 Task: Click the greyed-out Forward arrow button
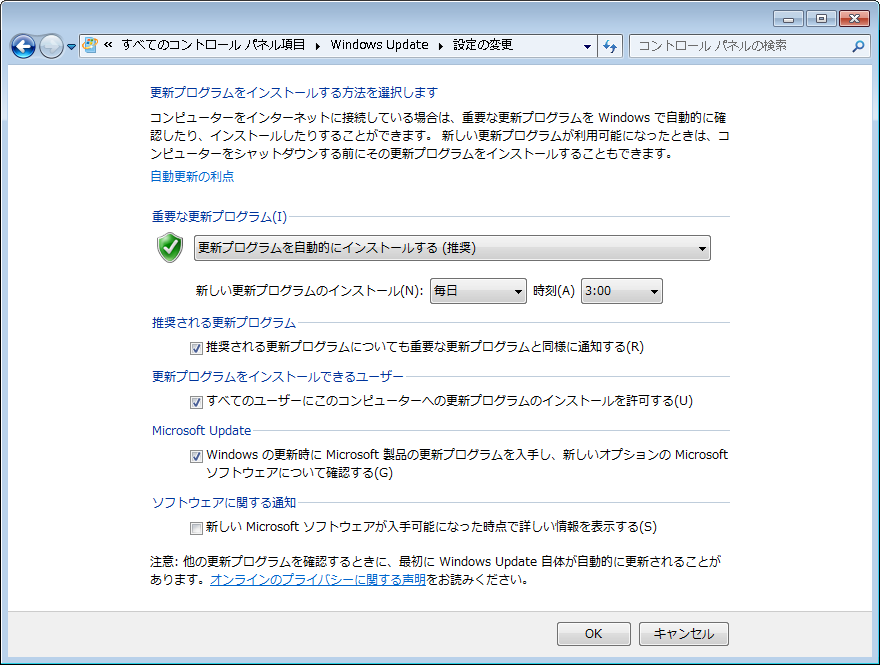(52, 46)
